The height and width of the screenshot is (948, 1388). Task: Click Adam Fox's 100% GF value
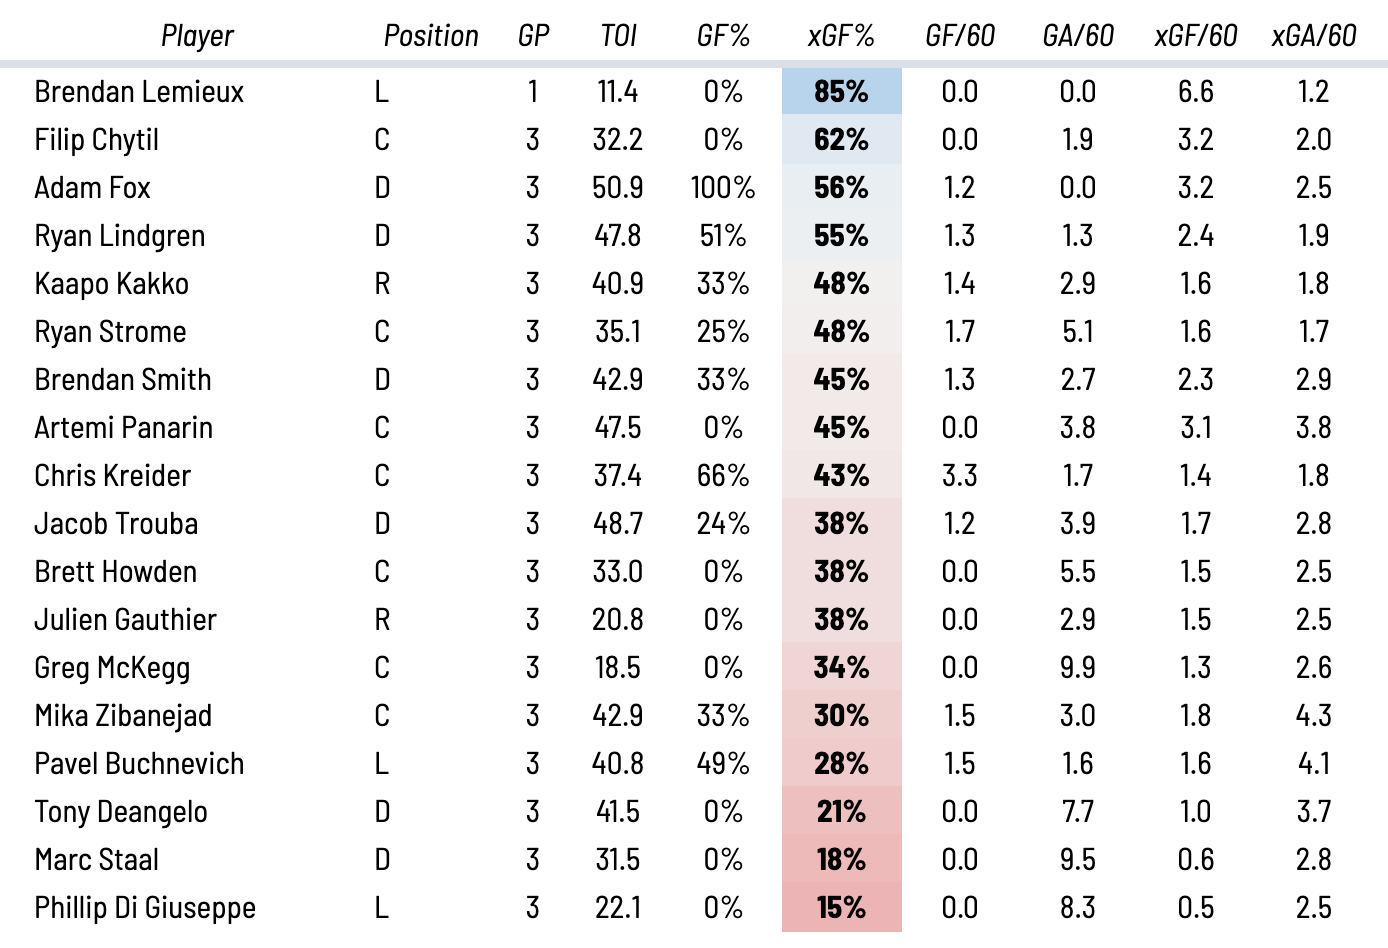723,188
